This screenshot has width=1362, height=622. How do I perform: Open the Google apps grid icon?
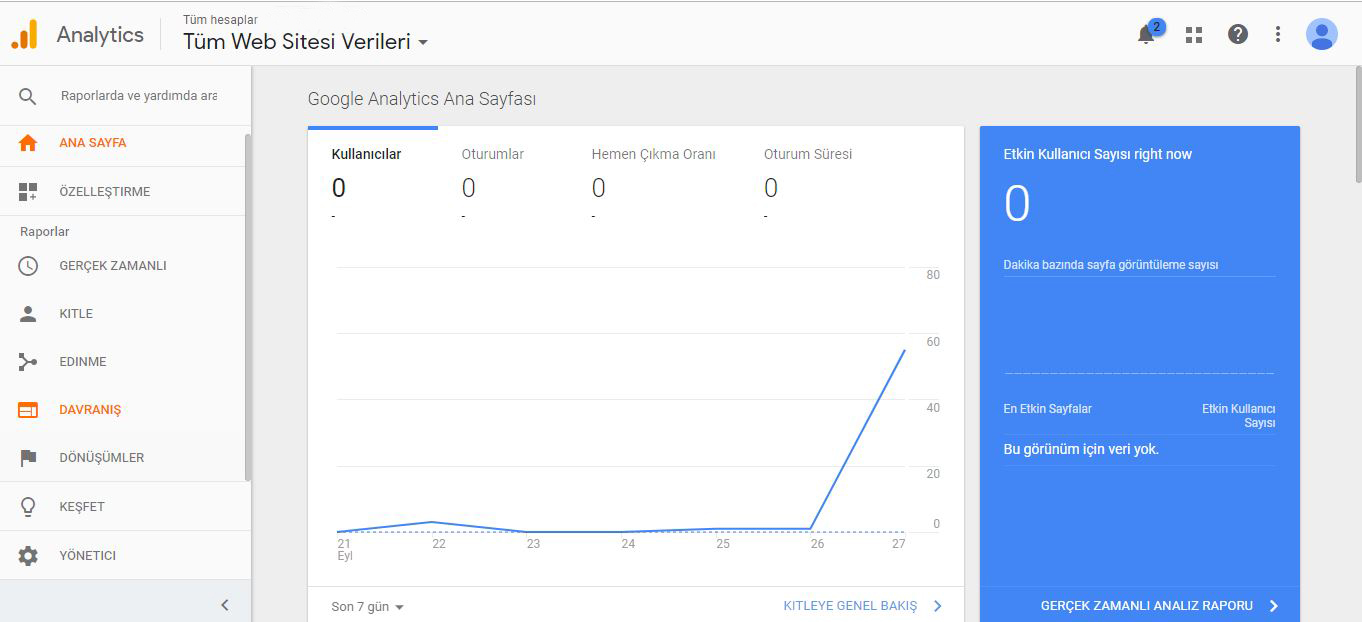tap(1194, 35)
